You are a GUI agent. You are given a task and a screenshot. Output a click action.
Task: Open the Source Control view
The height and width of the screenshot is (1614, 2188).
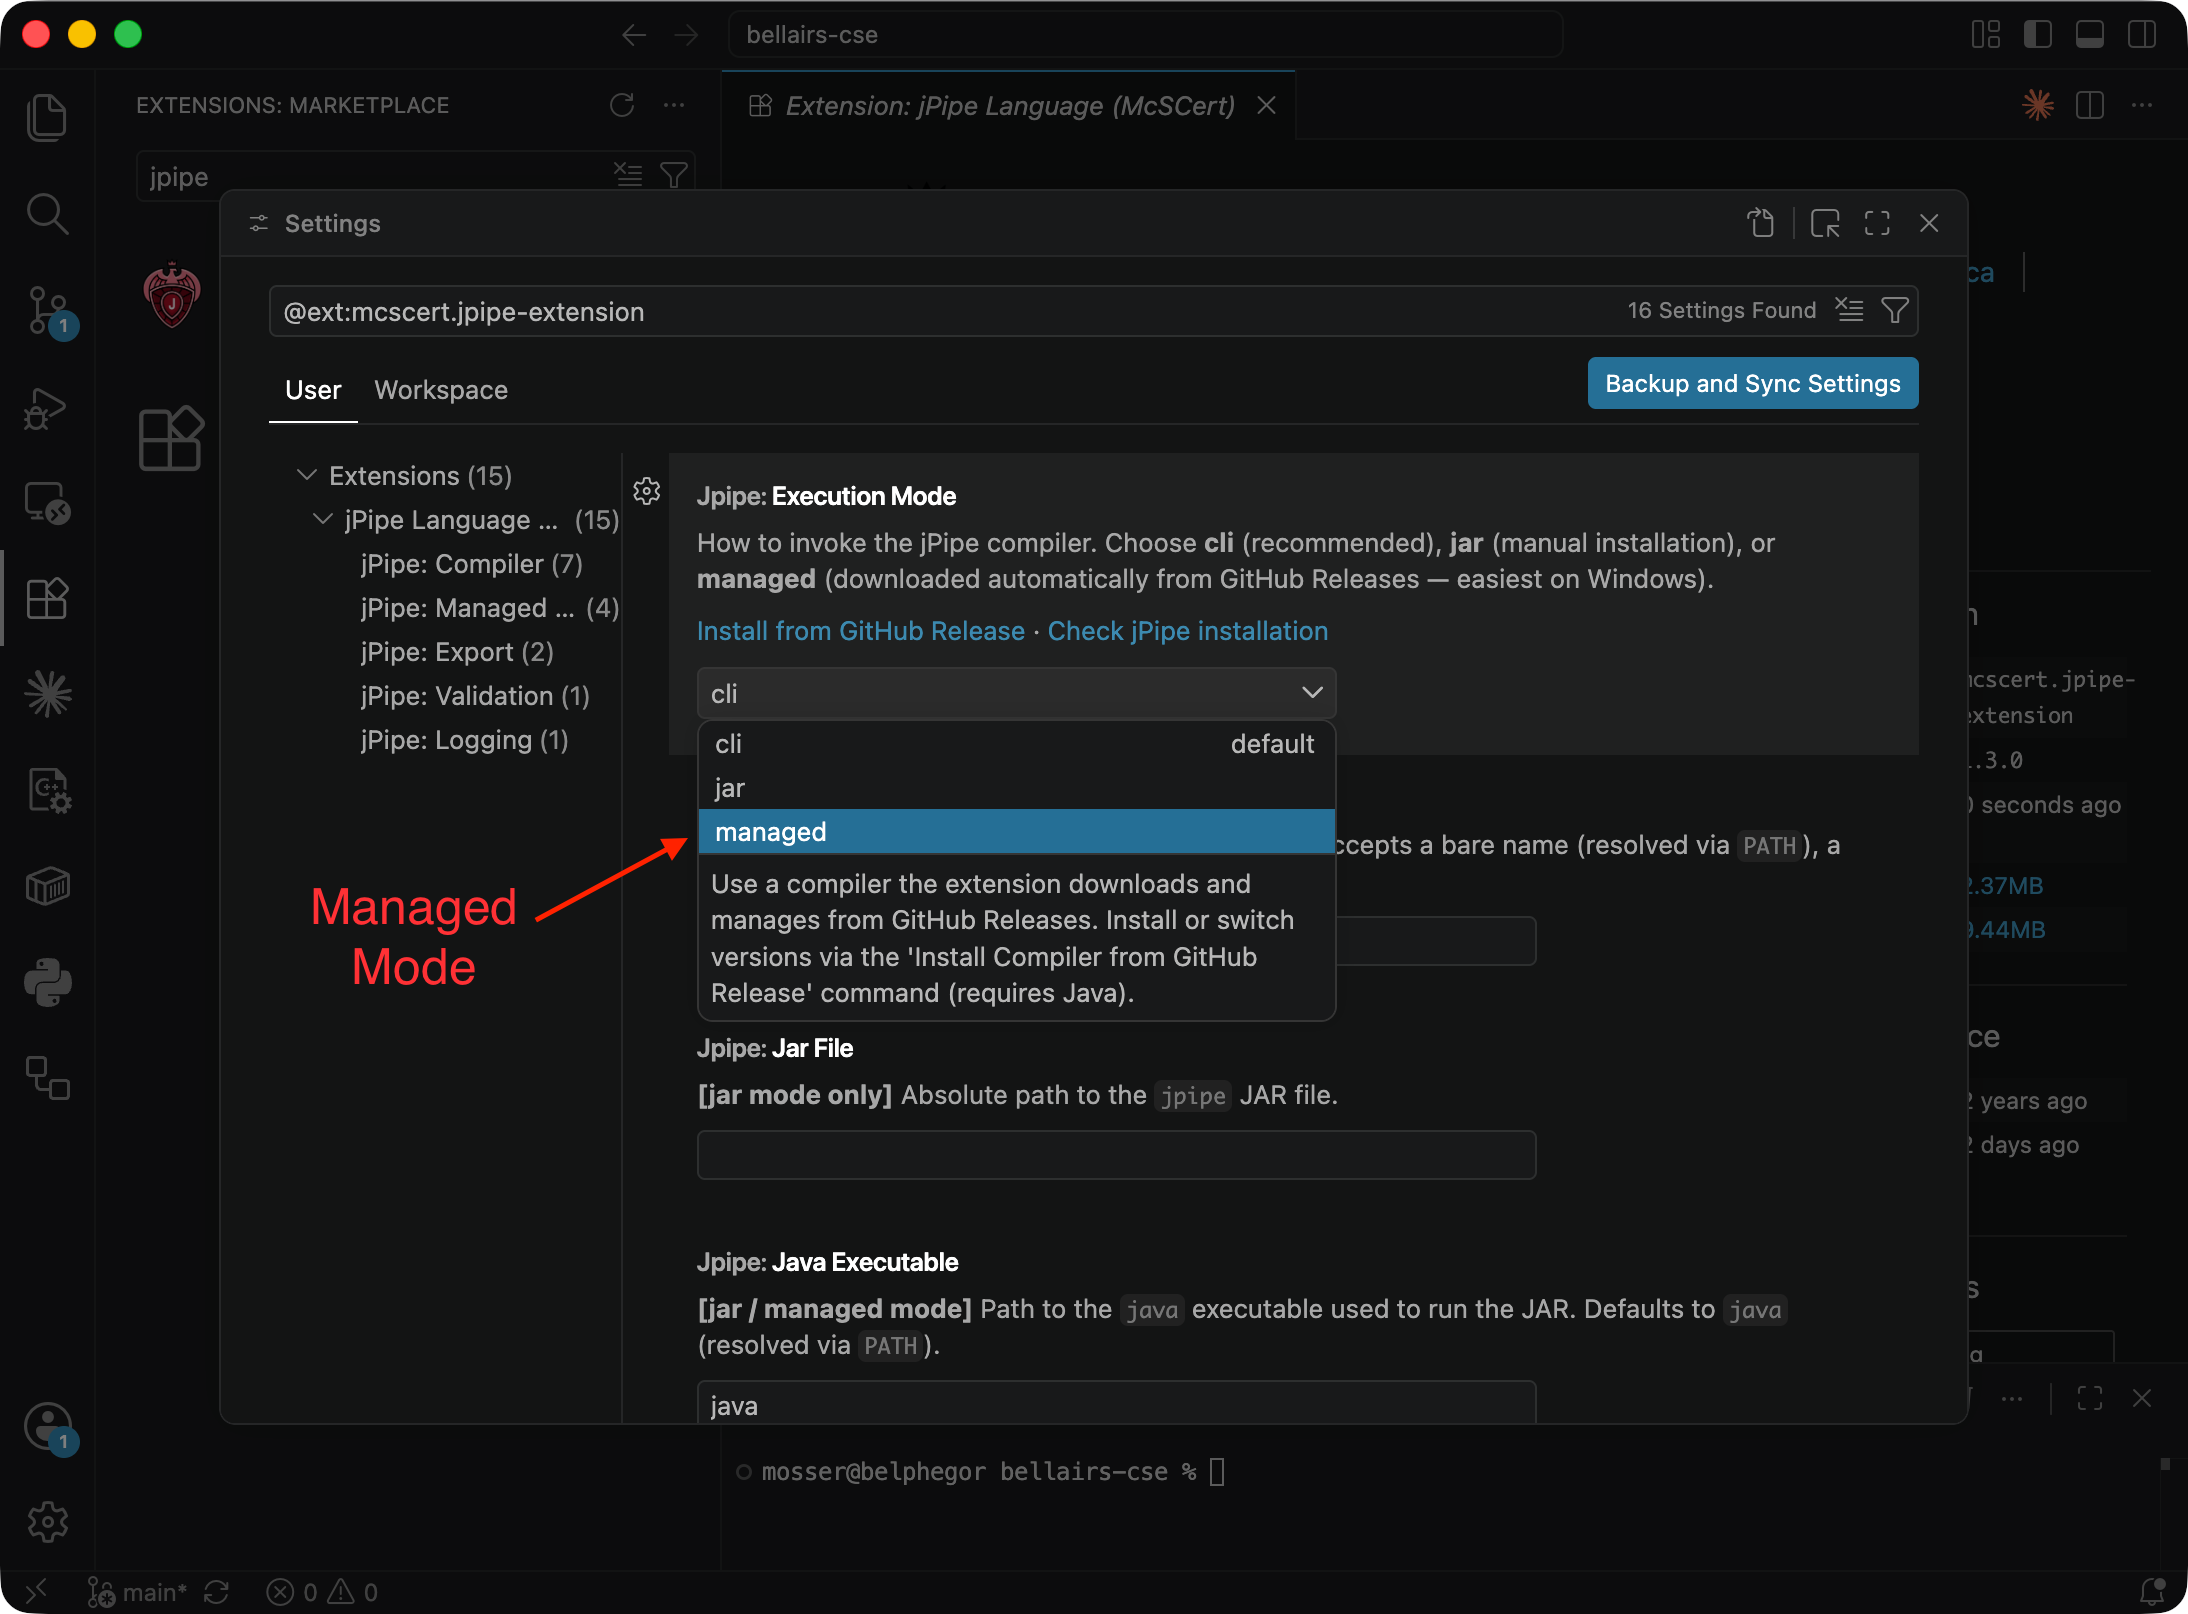pos(47,310)
